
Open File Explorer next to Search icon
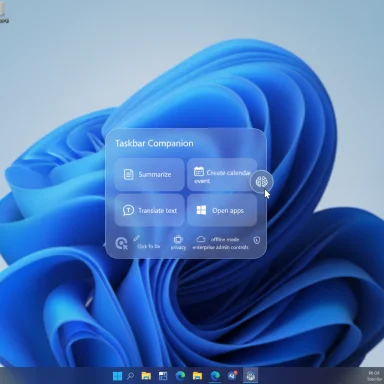[x=146, y=376]
